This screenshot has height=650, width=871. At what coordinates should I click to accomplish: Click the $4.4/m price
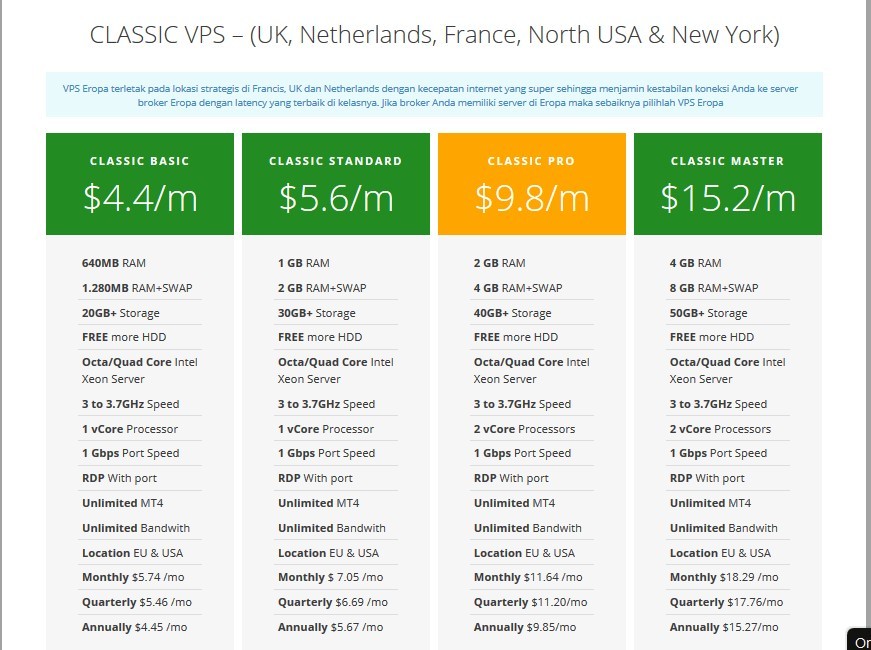pyautogui.click(x=139, y=198)
